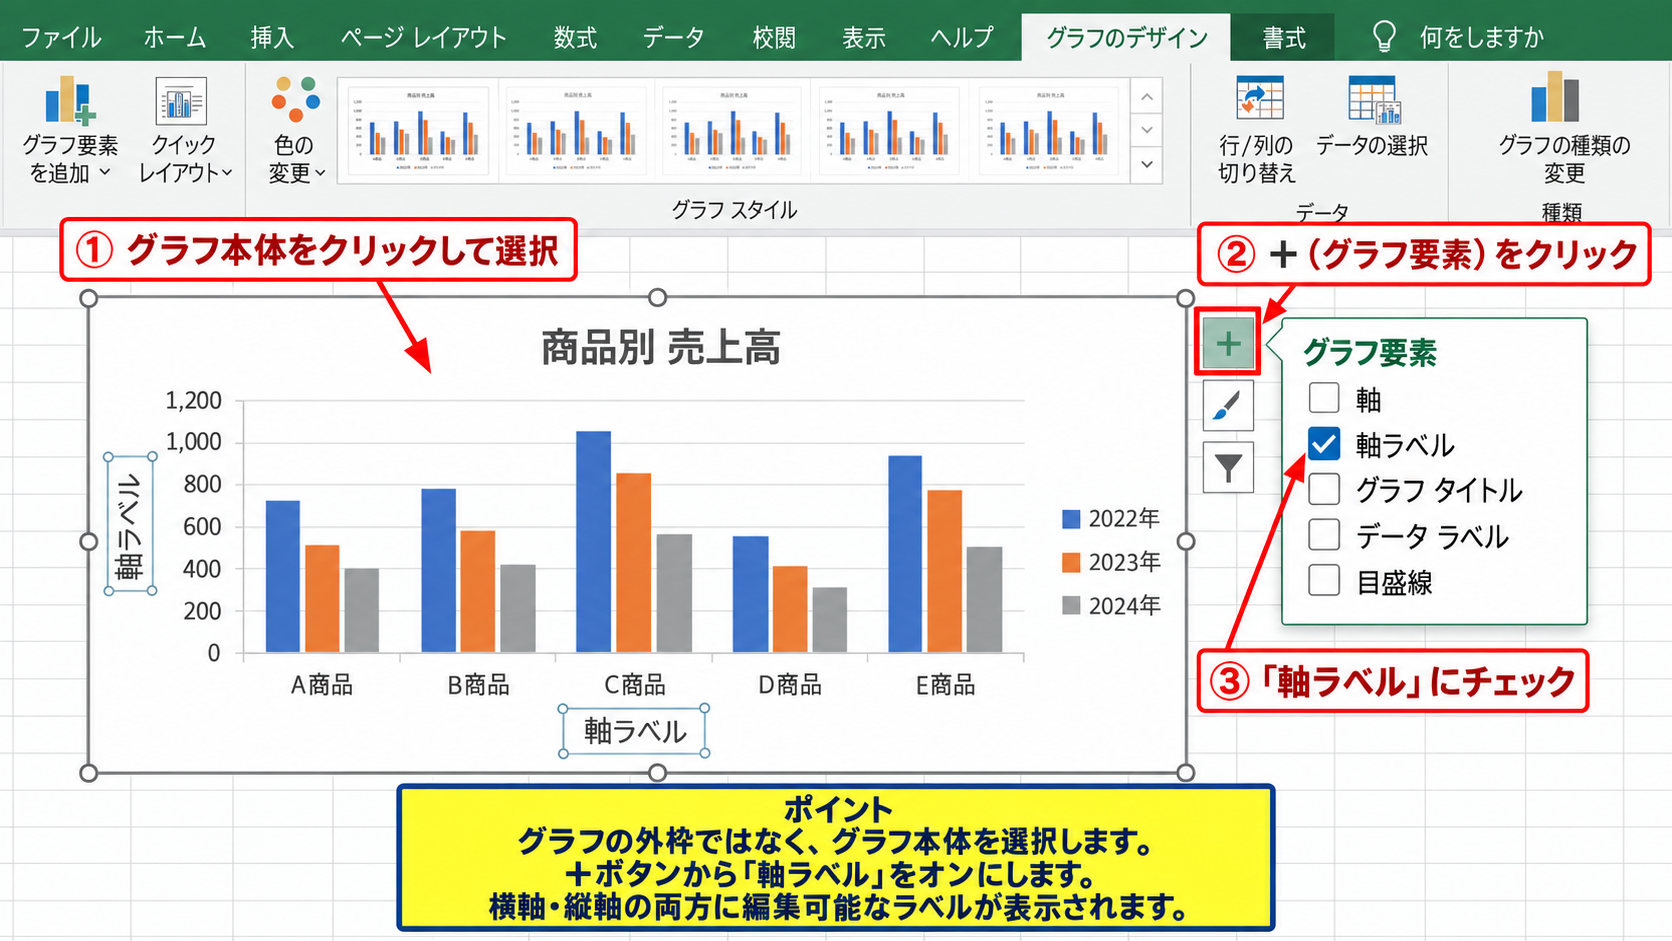Viewport: 1672px width, 941px height.
Task: Open the paintbrush Chart Styles button
Action: click(x=1228, y=405)
